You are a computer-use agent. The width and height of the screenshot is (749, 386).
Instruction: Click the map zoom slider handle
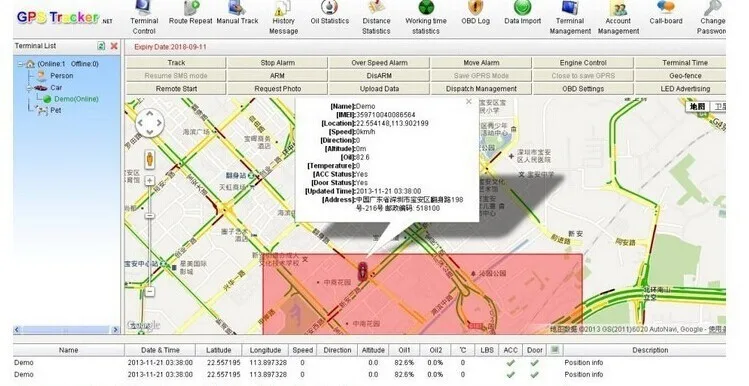[150, 216]
